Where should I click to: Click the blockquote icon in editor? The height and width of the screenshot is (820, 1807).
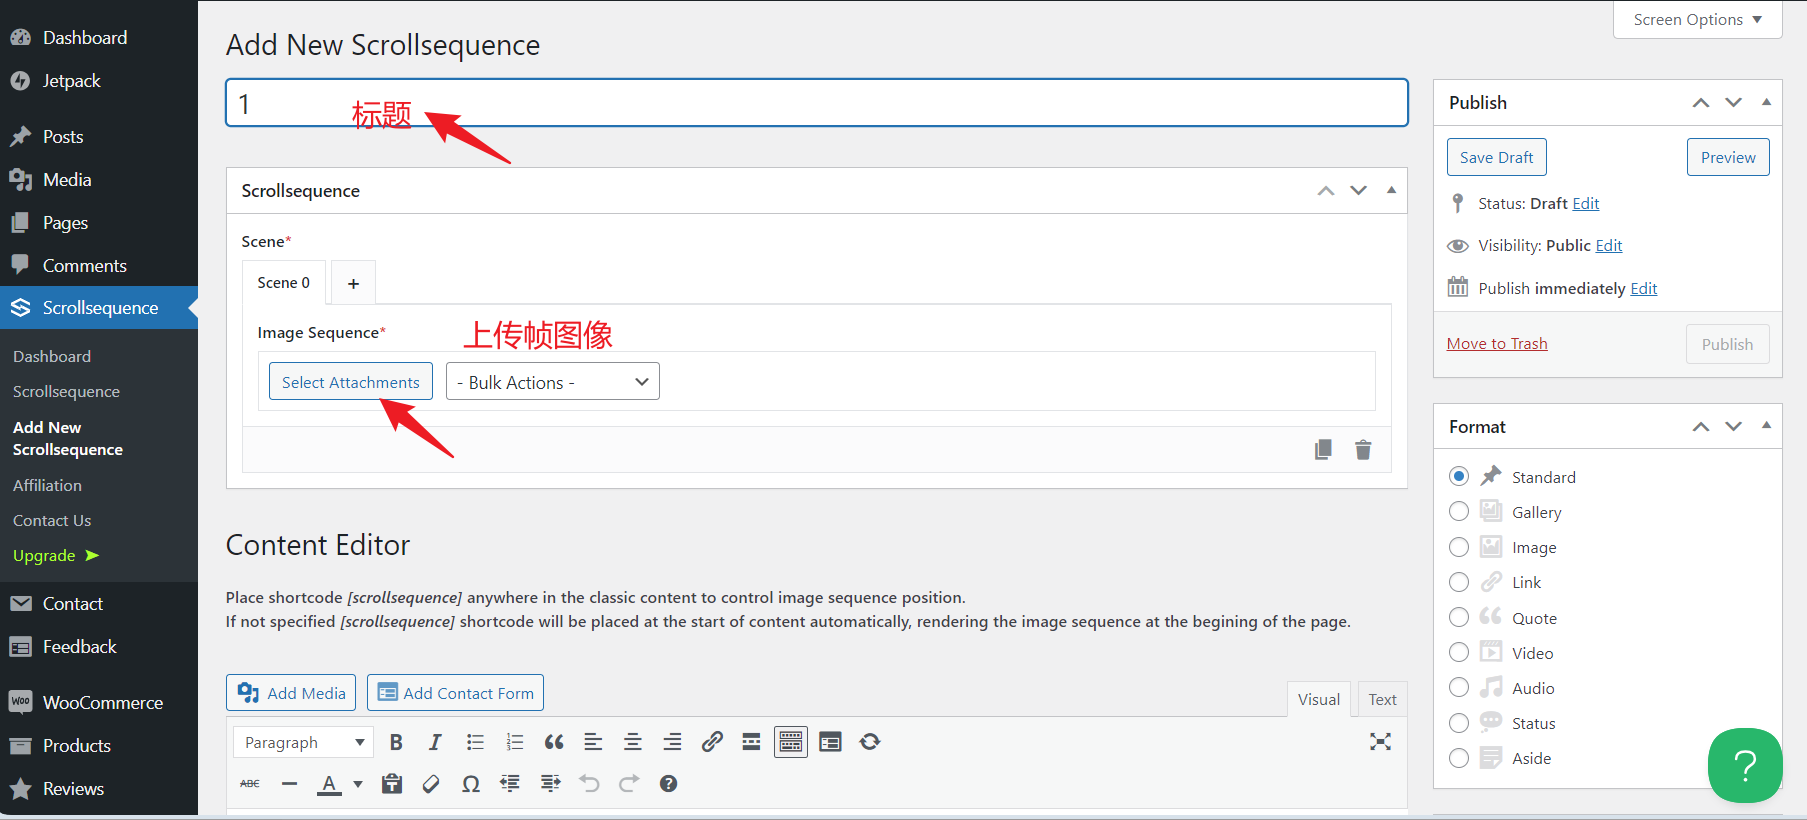pos(554,742)
